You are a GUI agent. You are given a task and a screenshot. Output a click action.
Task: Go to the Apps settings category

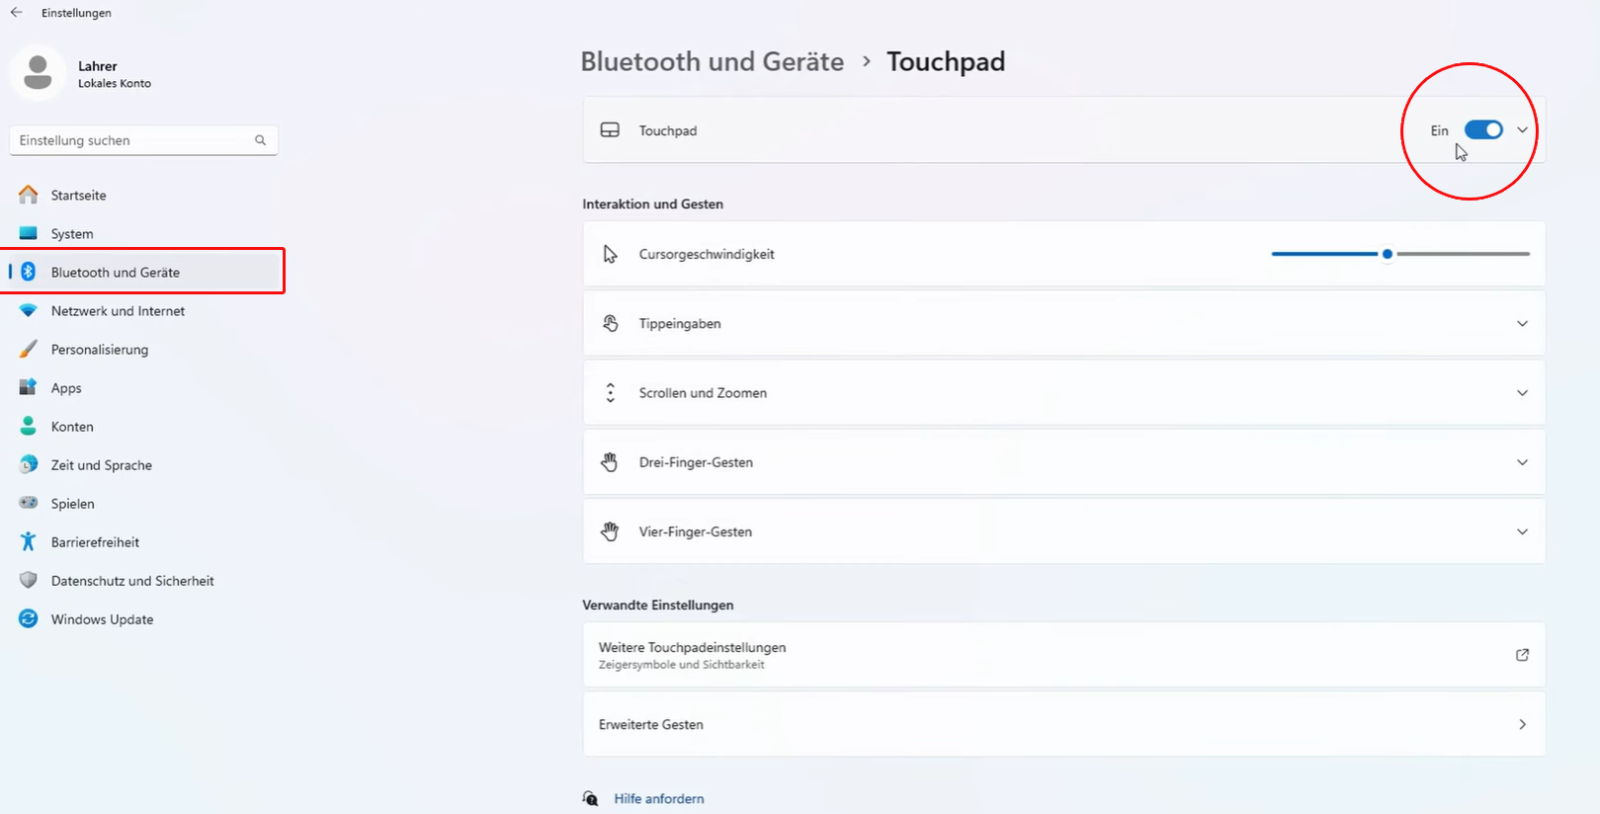pyautogui.click(x=66, y=388)
